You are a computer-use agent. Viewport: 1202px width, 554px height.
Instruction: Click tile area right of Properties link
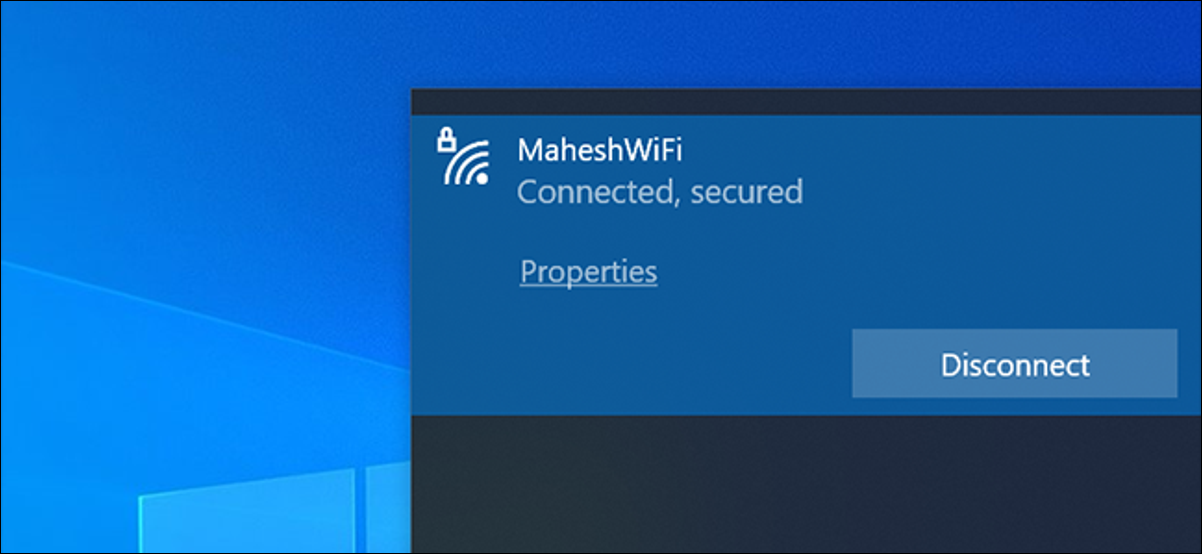(x=930, y=271)
